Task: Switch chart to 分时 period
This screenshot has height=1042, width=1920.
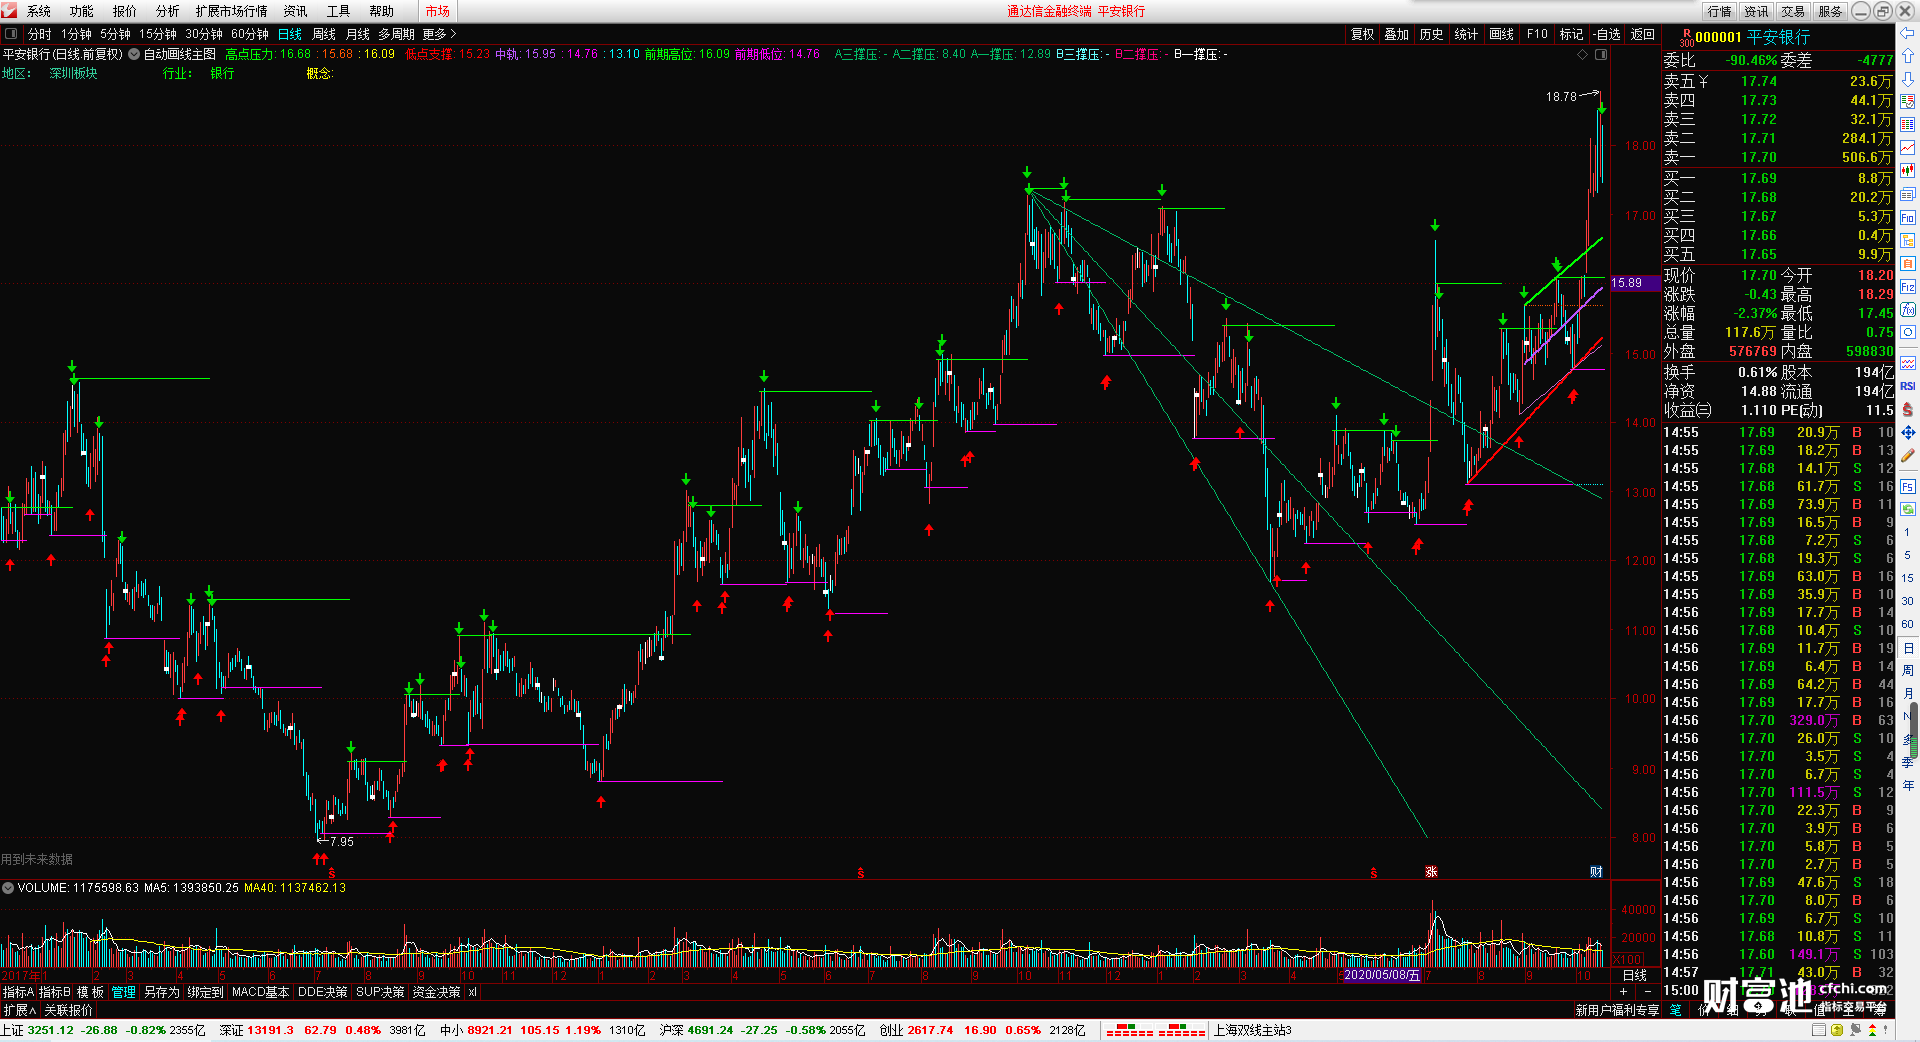Action: pos(39,34)
